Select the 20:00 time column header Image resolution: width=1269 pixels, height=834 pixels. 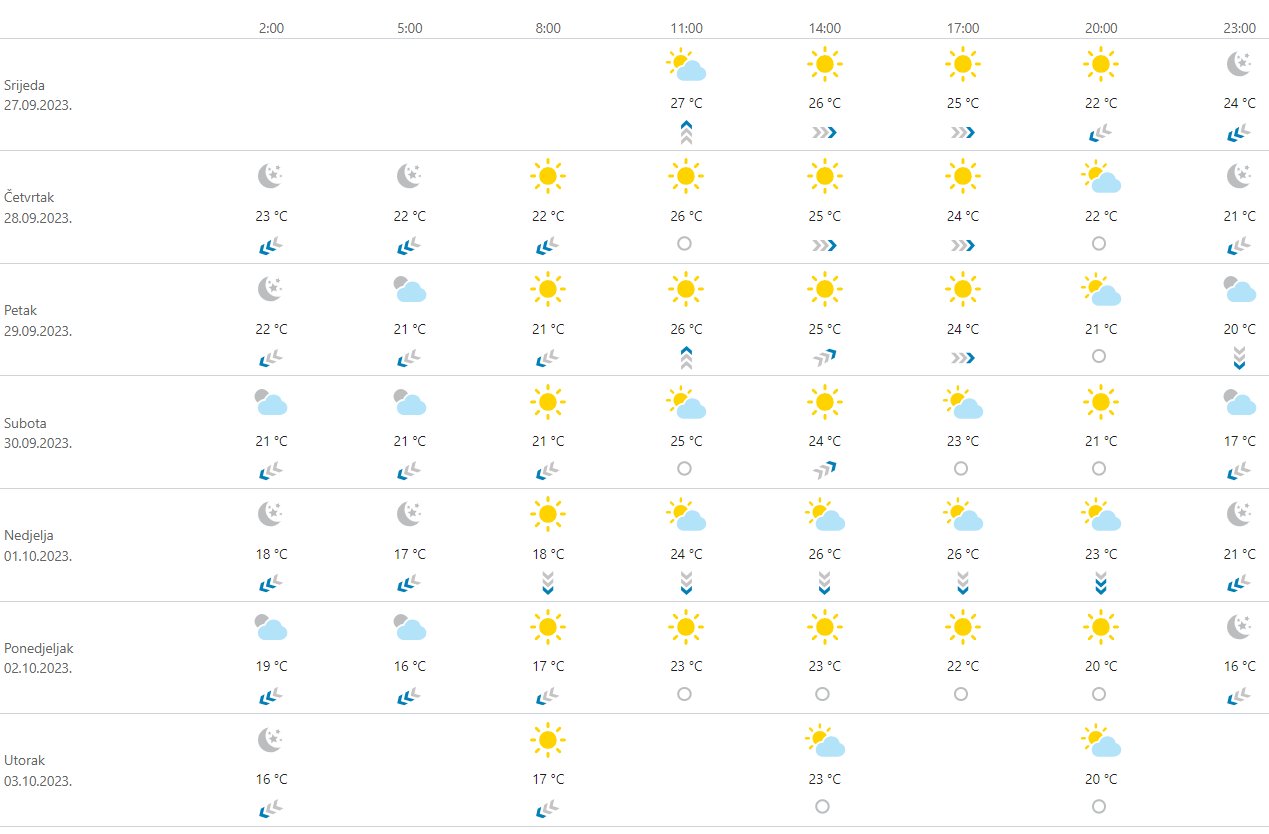tap(1100, 28)
